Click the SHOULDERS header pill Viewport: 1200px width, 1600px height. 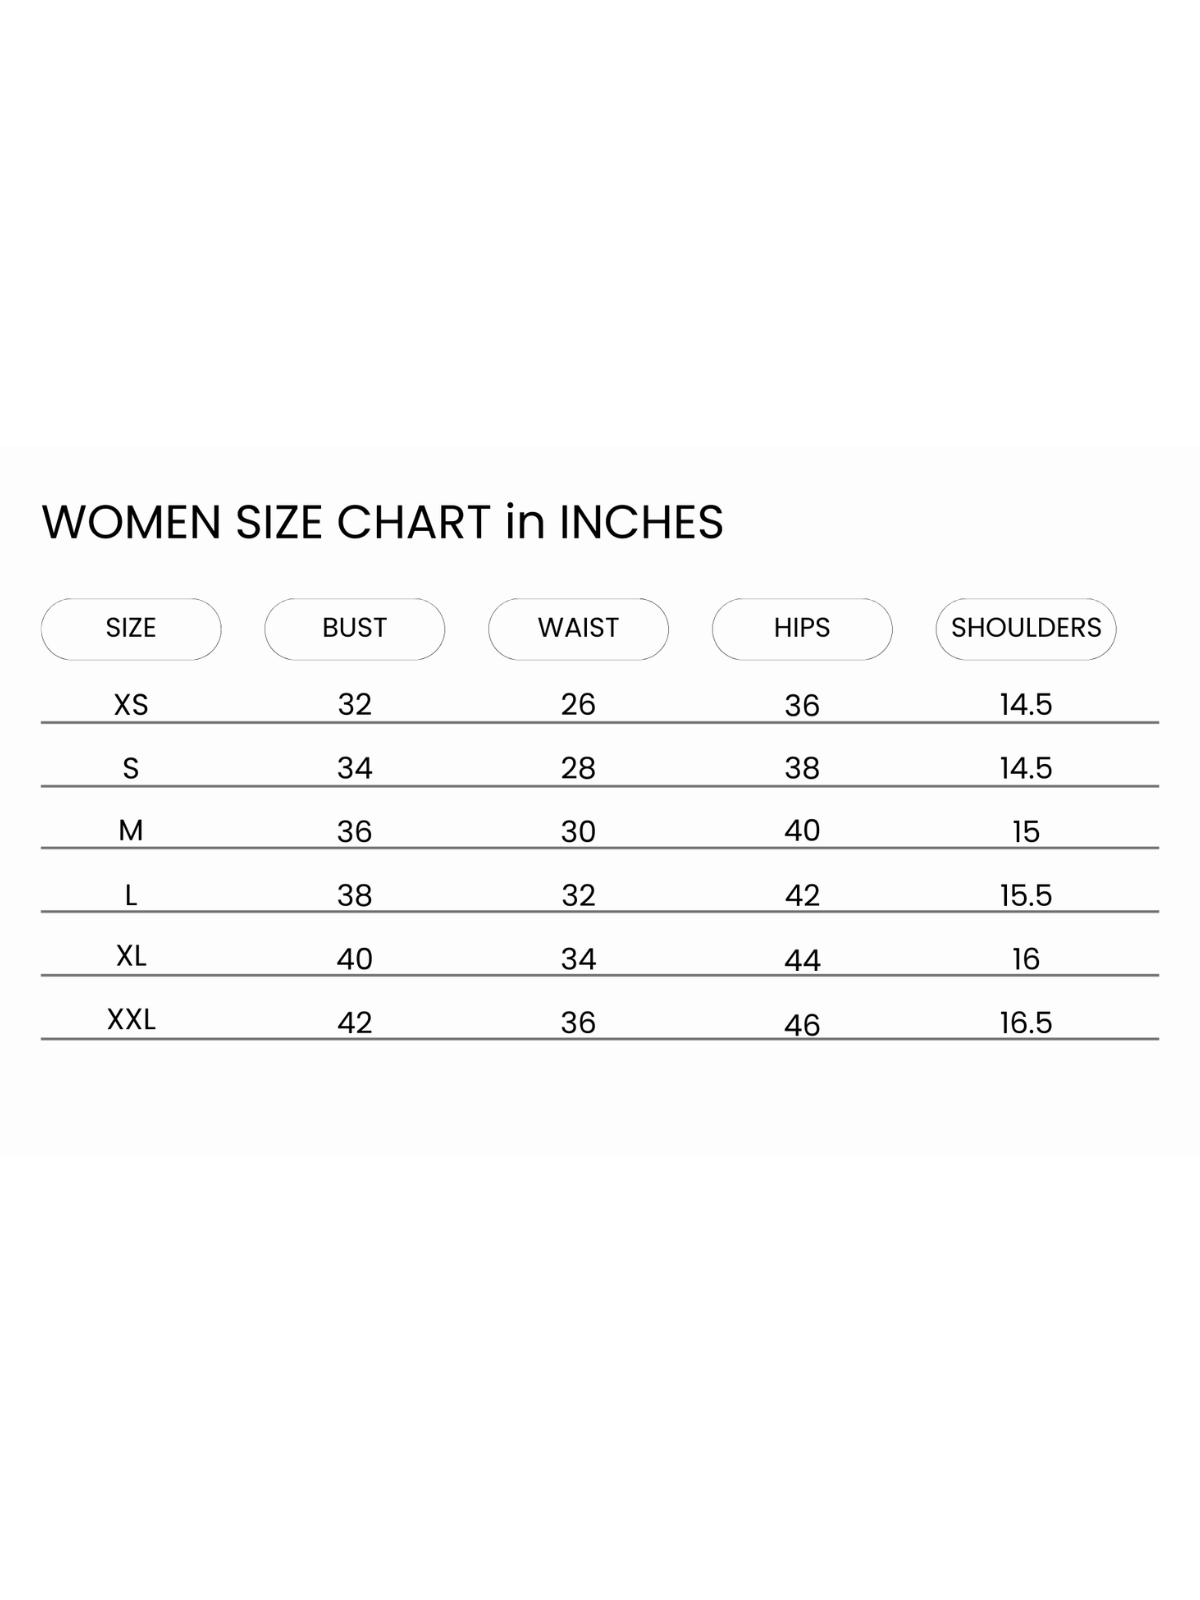pyautogui.click(x=1026, y=628)
